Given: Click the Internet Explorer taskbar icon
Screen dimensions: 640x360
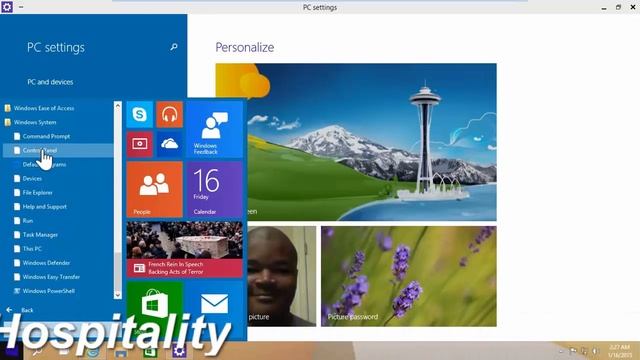Looking at the screenshot, I should [x=93, y=351].
